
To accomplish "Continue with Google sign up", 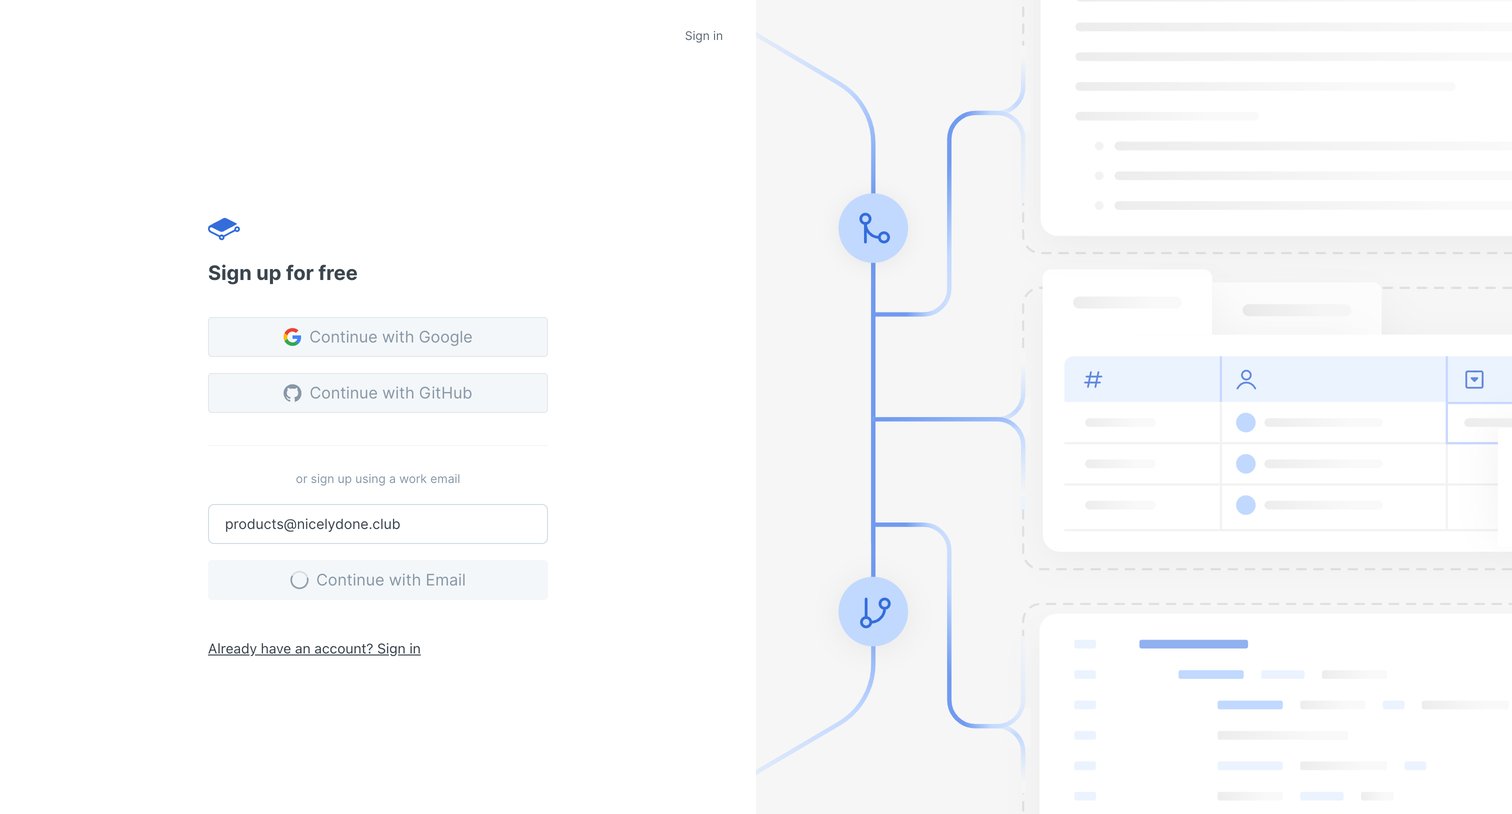I will click(x=378, y=337).
